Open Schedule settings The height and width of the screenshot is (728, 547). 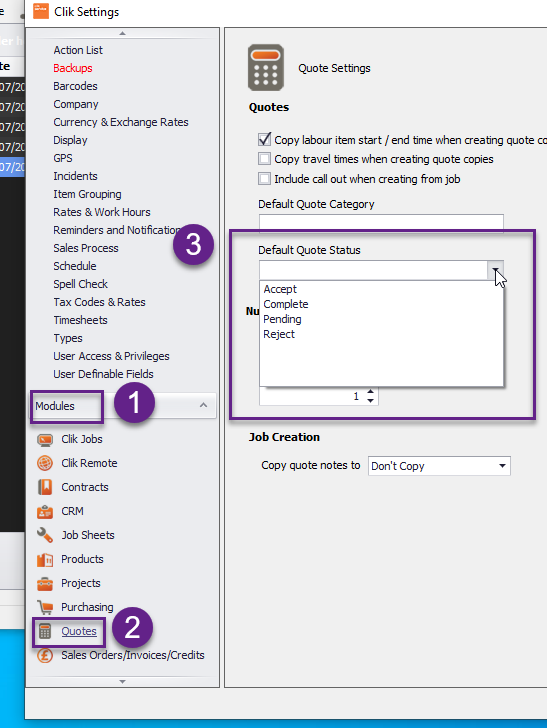(x=75, y=266)
